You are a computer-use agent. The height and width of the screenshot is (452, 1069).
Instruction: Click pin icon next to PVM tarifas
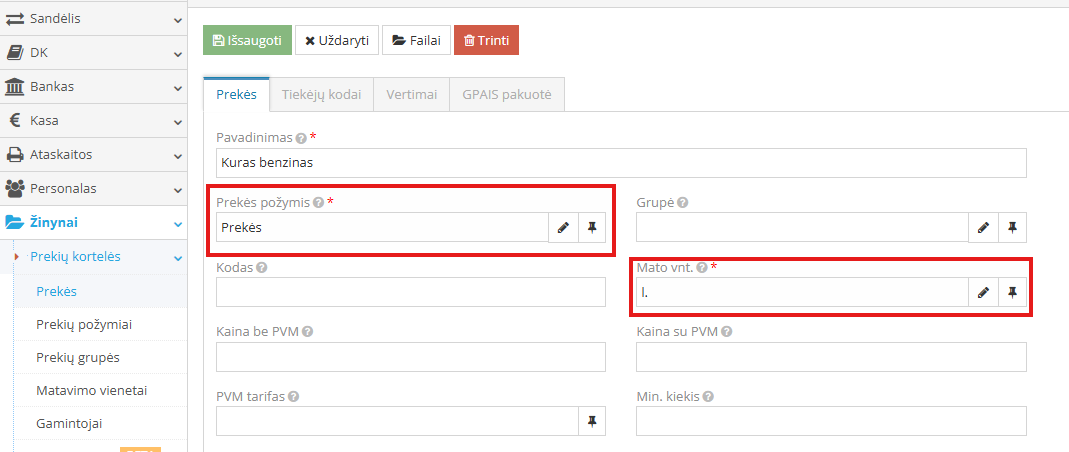(592, 422)
